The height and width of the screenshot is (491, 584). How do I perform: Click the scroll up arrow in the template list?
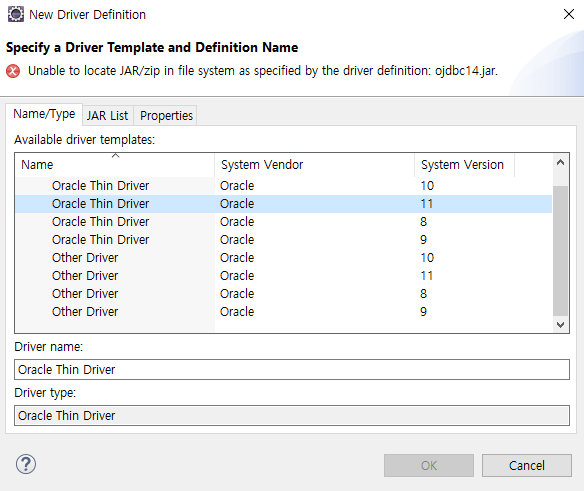pos(560,162)
